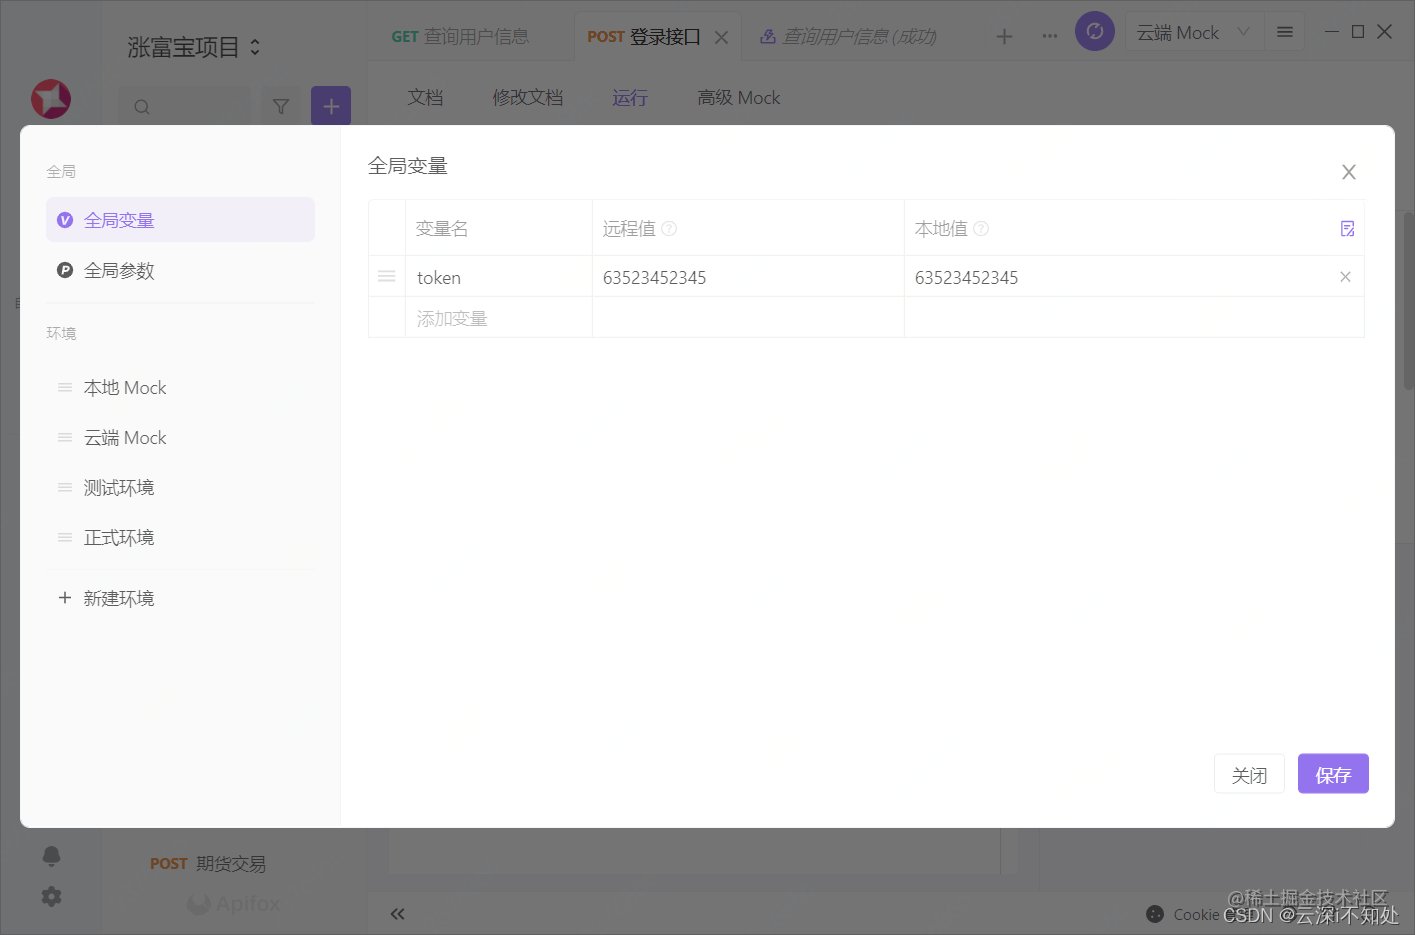Click the plus icon for 新建环境
Screen dimensions: 1415x935
tap(65, 598)
